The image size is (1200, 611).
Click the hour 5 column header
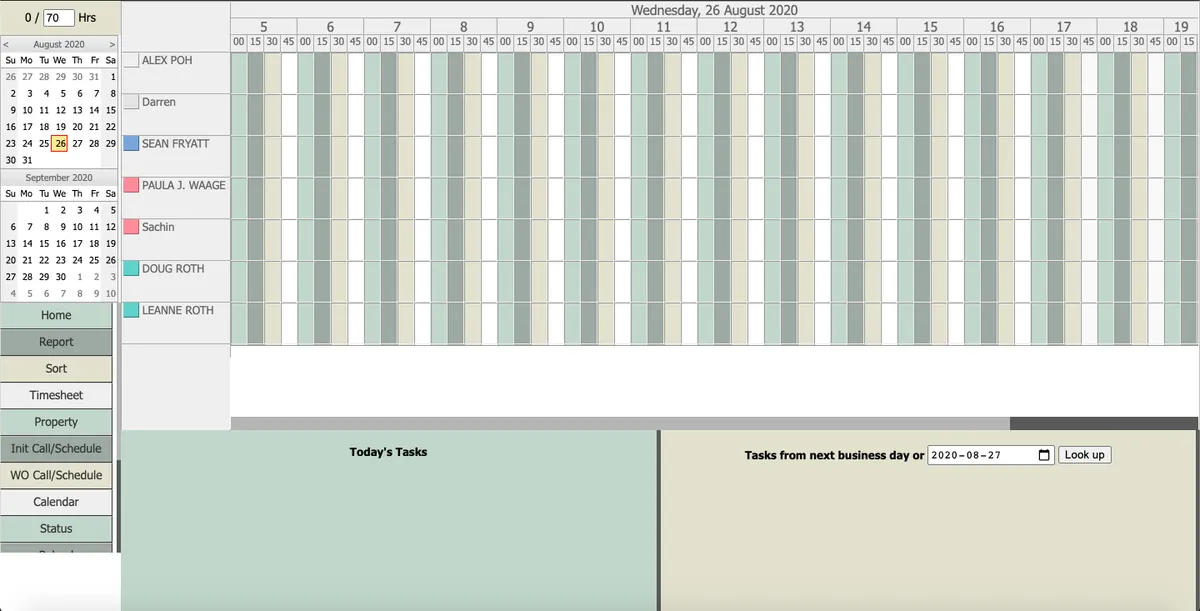(264, 27)
